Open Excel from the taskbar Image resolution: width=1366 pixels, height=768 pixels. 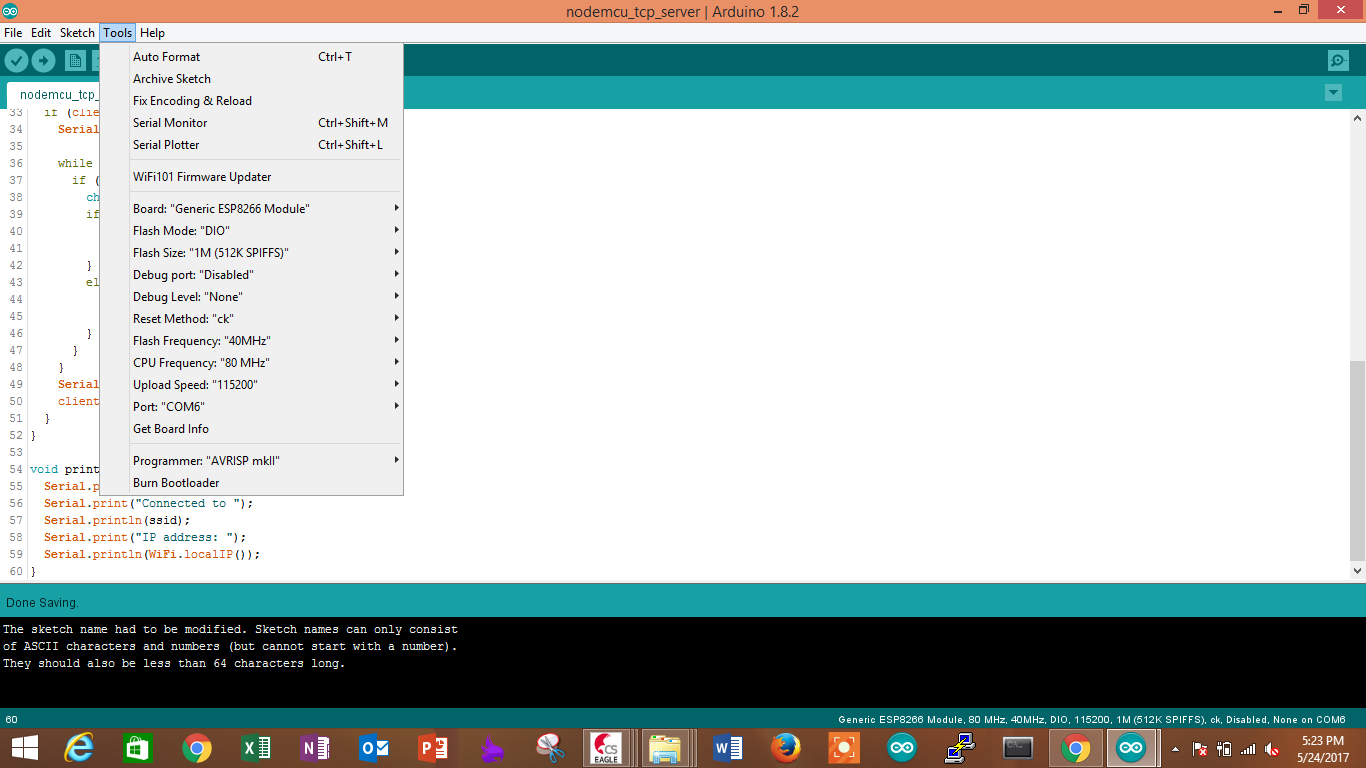click(x=256, y=748)
